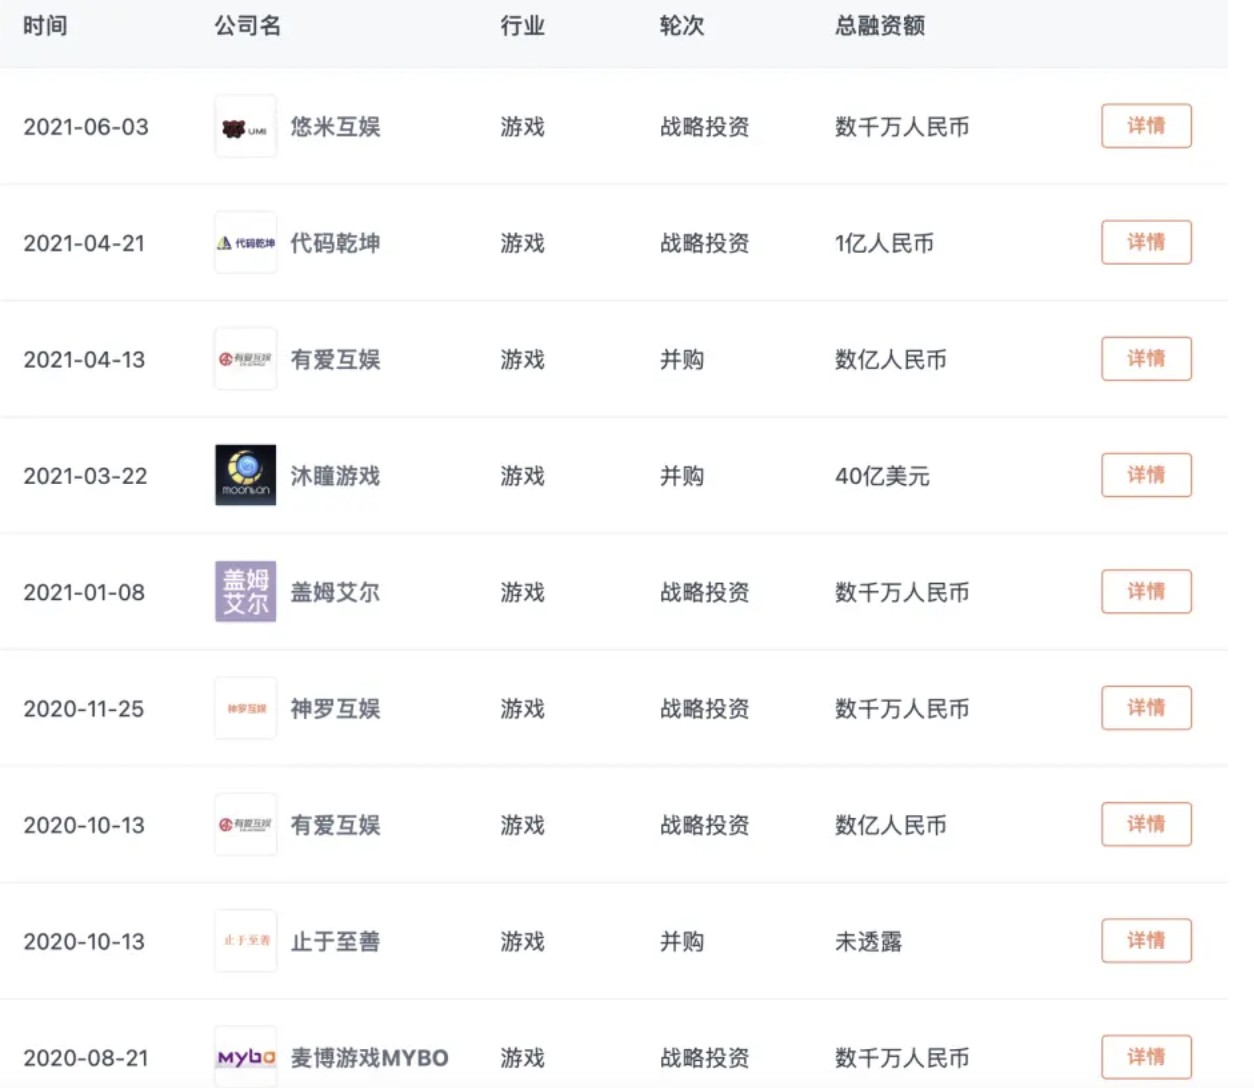Click the date 2021-04-21
The image size is (1254, 1088).
(x=84, y=243)
